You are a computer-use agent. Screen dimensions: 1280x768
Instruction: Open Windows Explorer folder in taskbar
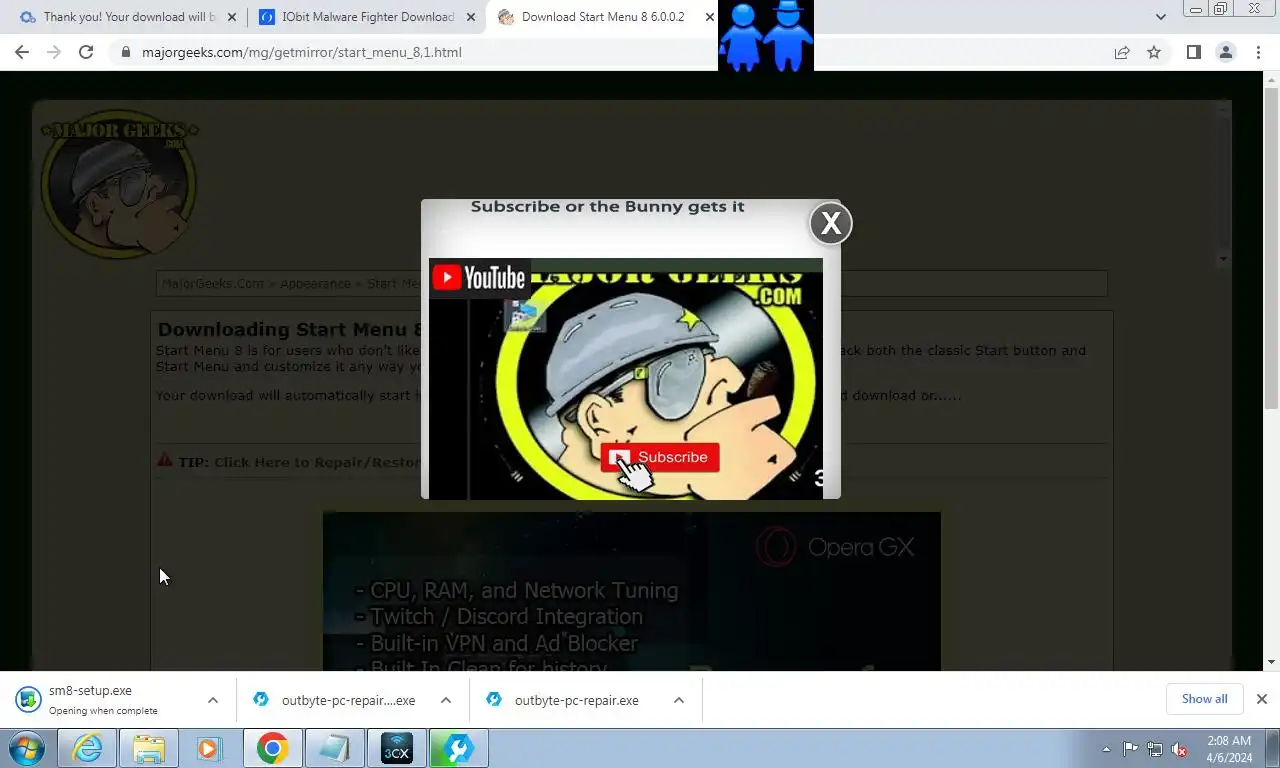149,748
